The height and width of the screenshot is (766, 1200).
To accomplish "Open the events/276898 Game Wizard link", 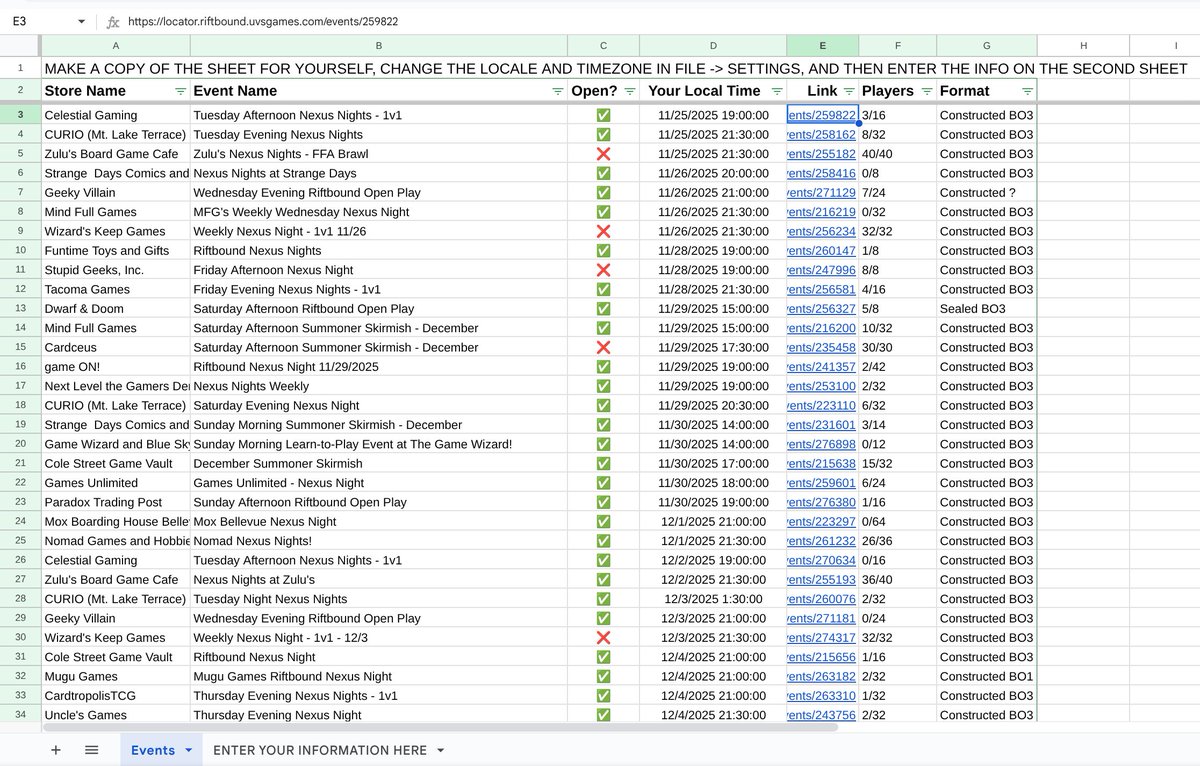I will click(822, 444).
